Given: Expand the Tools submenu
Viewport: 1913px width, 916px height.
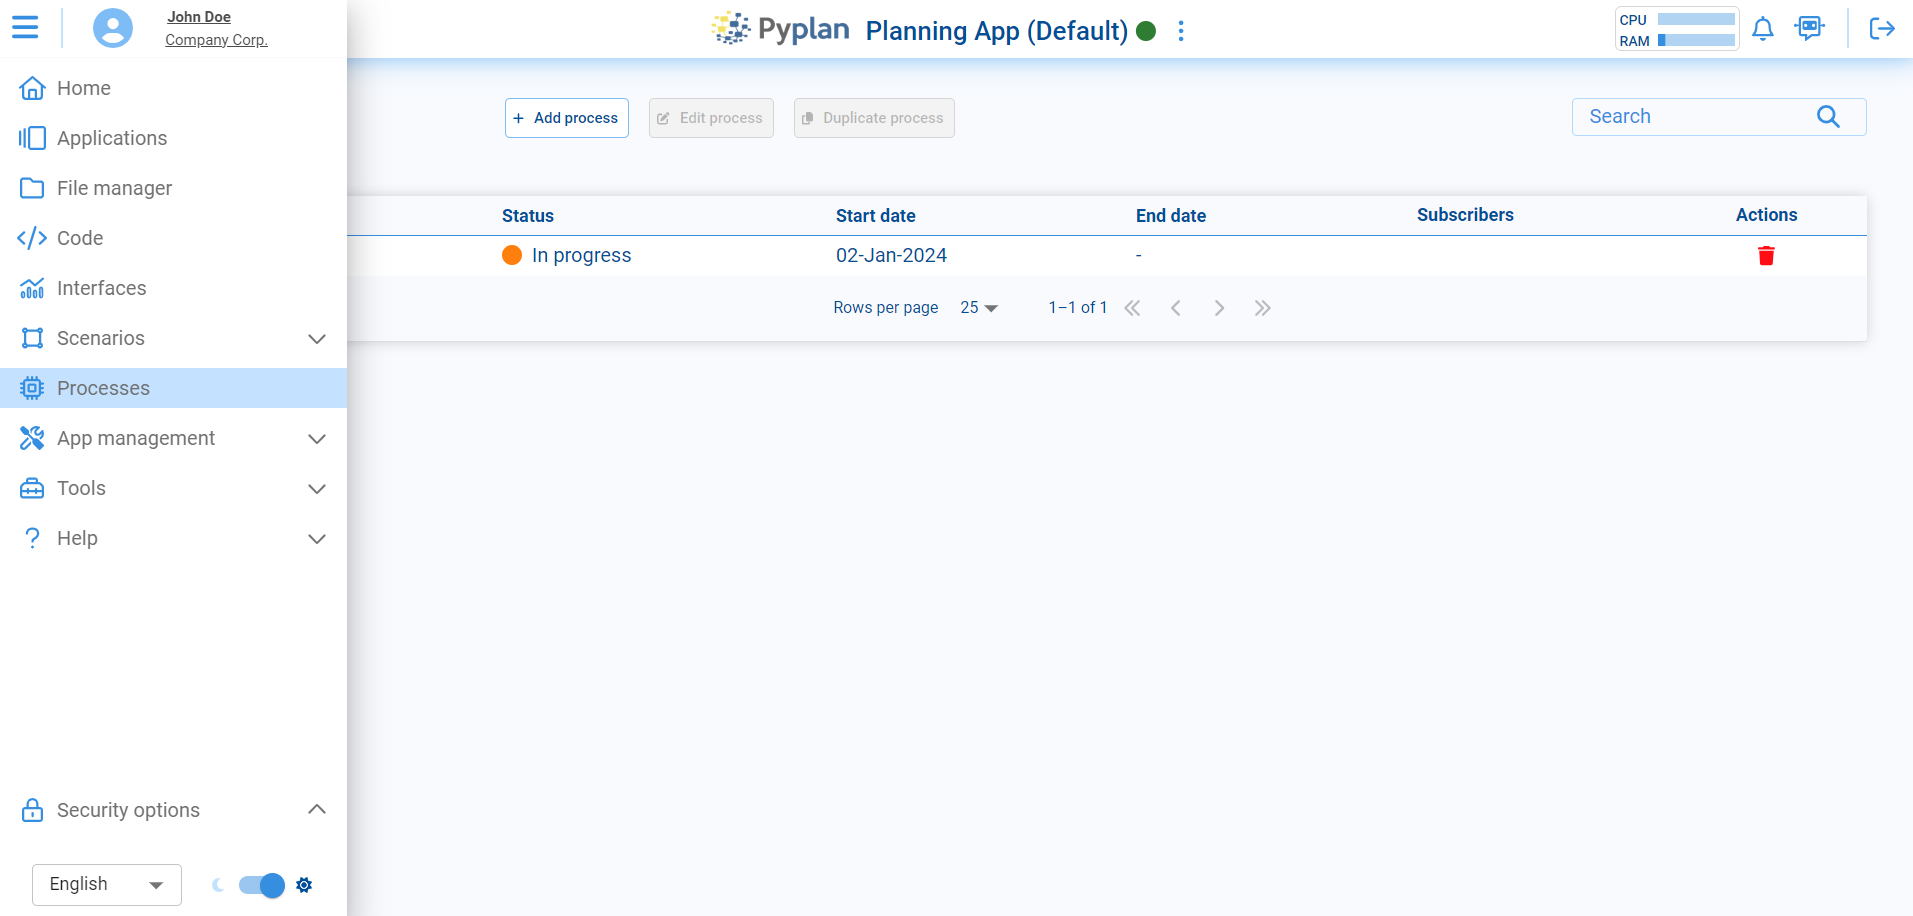Looking at the screenshot, I should (x=316, y=489).
